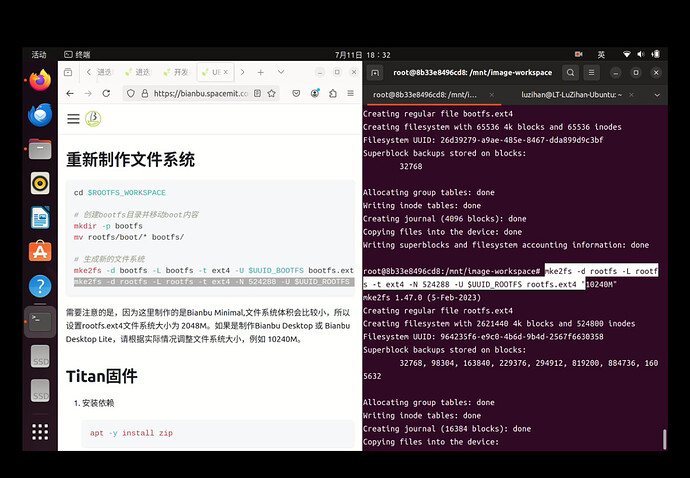Open terminal search
The height and width of the screenshot is (478, 690).
click(570, 73)
